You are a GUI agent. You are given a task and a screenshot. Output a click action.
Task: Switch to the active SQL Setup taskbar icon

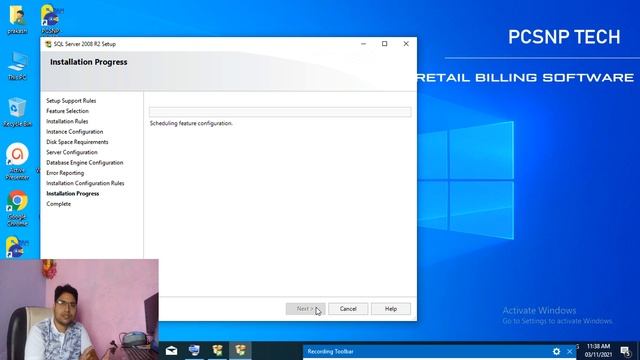(x=240, y=350)
